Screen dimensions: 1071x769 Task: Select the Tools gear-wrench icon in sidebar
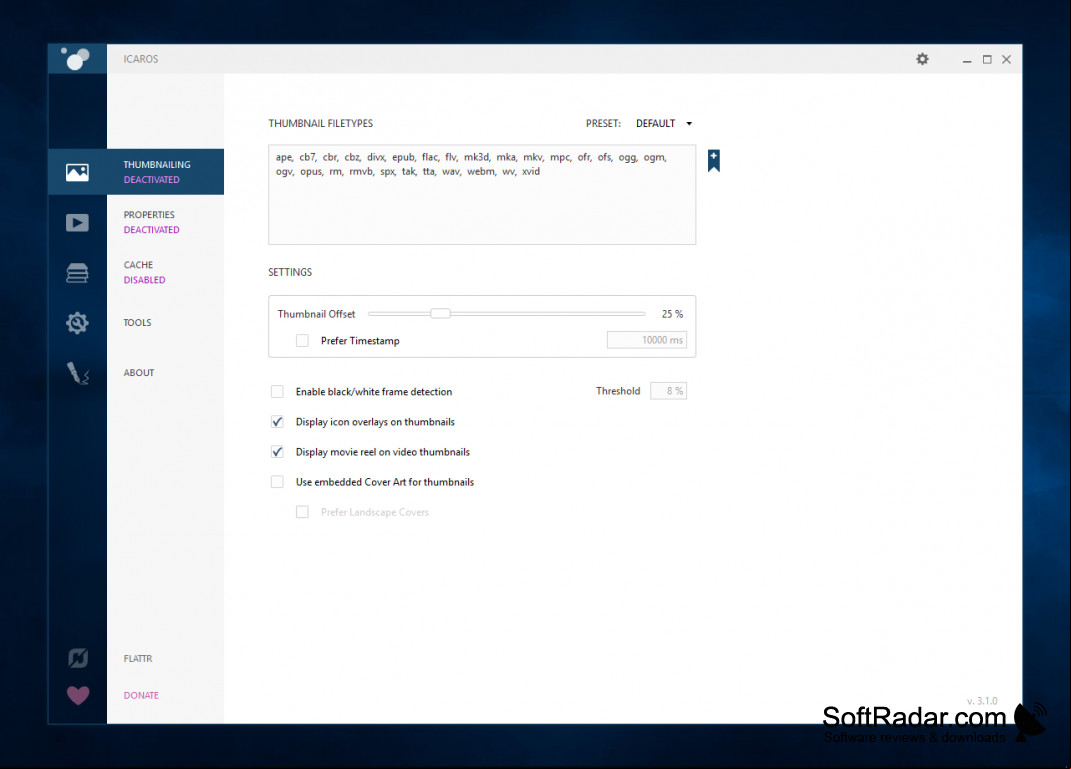(77, 322)
